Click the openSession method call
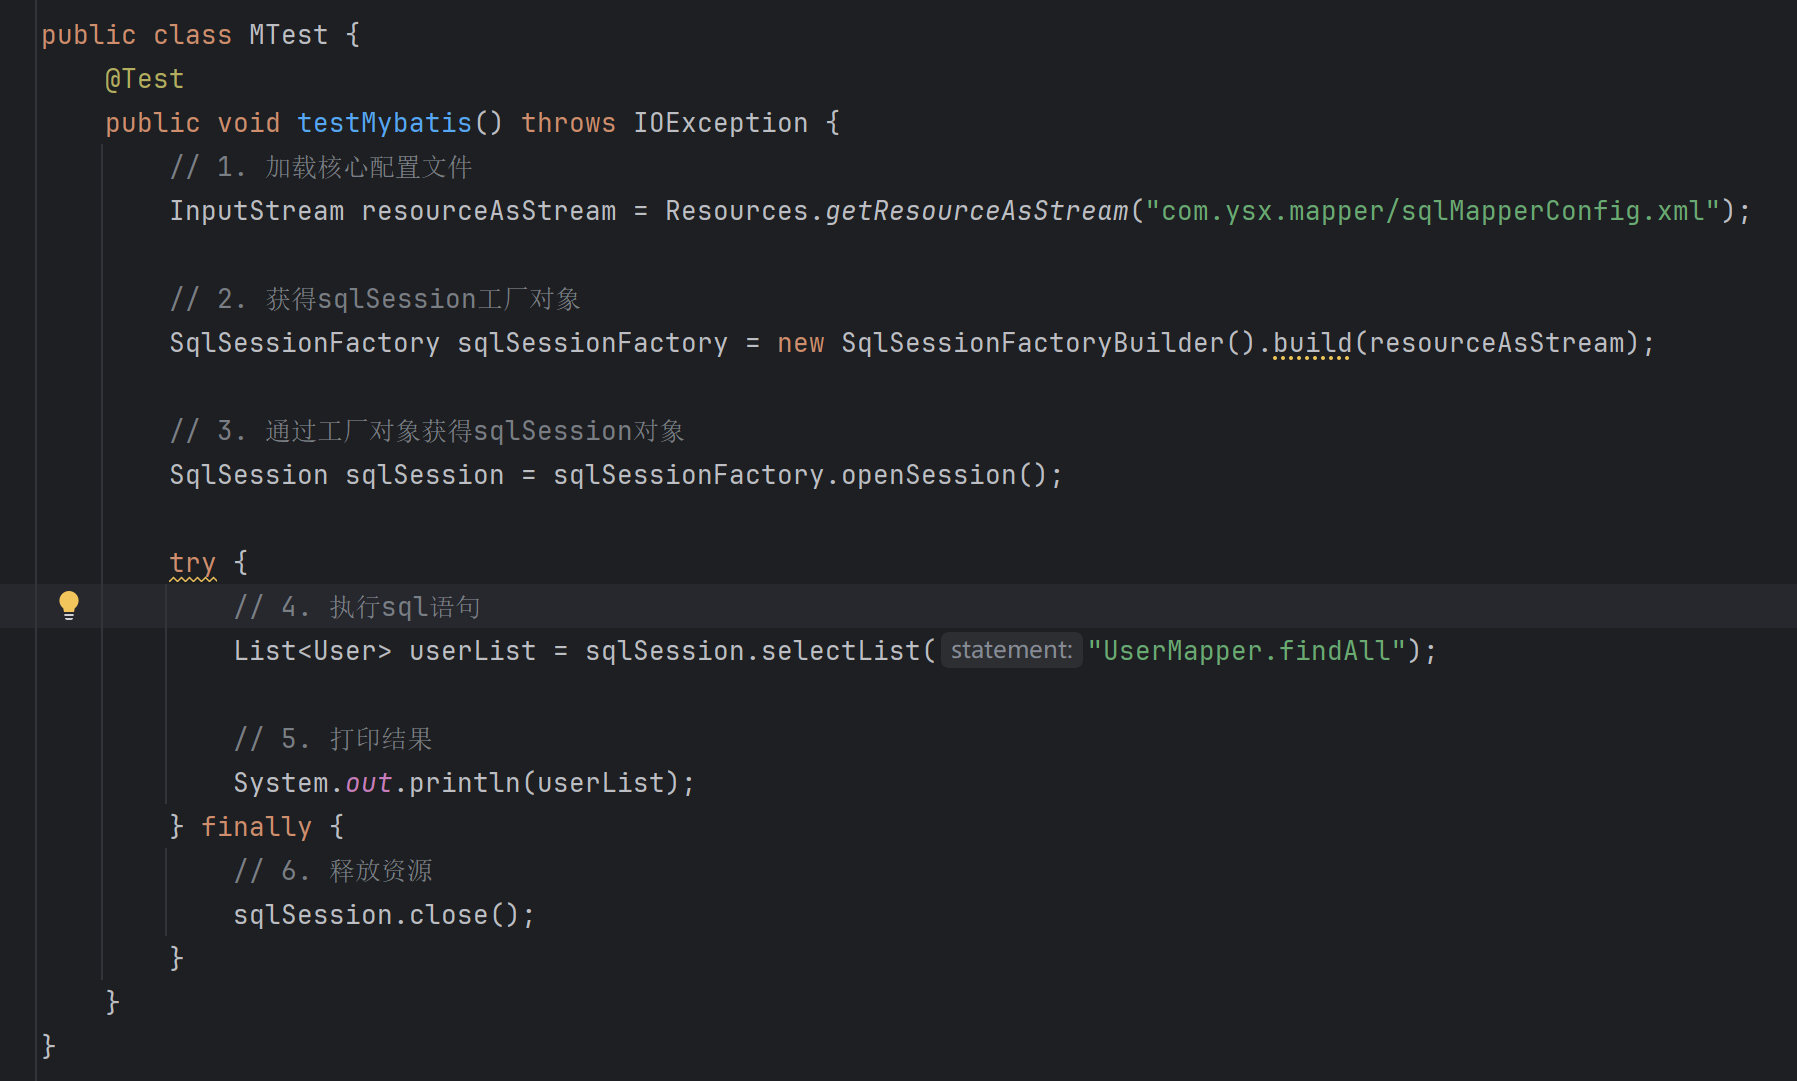 (928, 475)
